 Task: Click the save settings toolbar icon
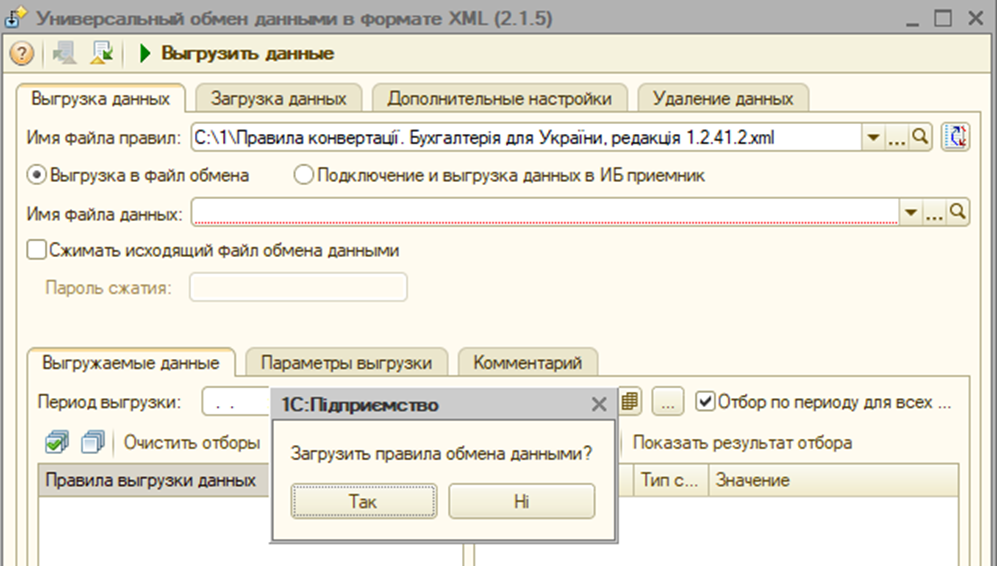pyautogui.click(x=100, y=53)
